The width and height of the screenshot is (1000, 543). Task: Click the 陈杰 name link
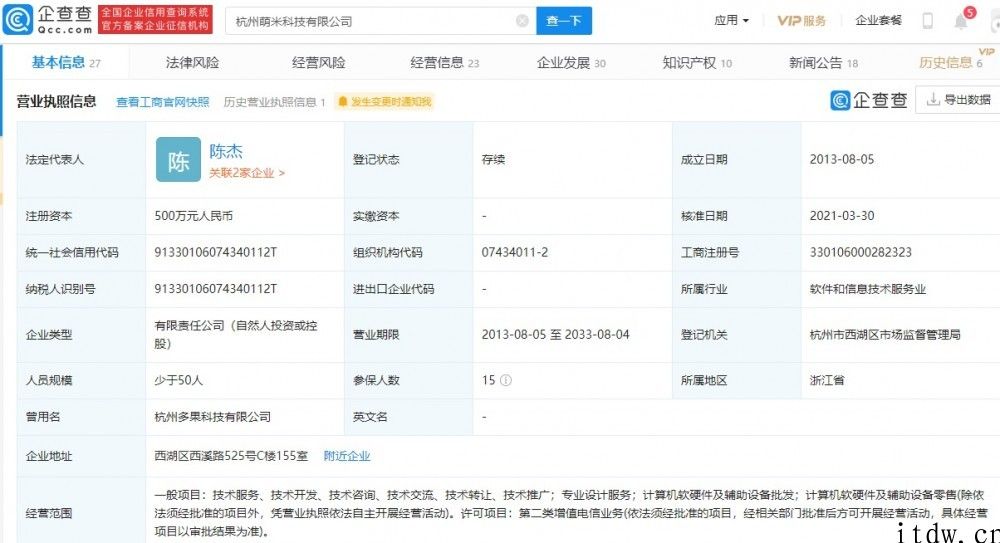226,151
